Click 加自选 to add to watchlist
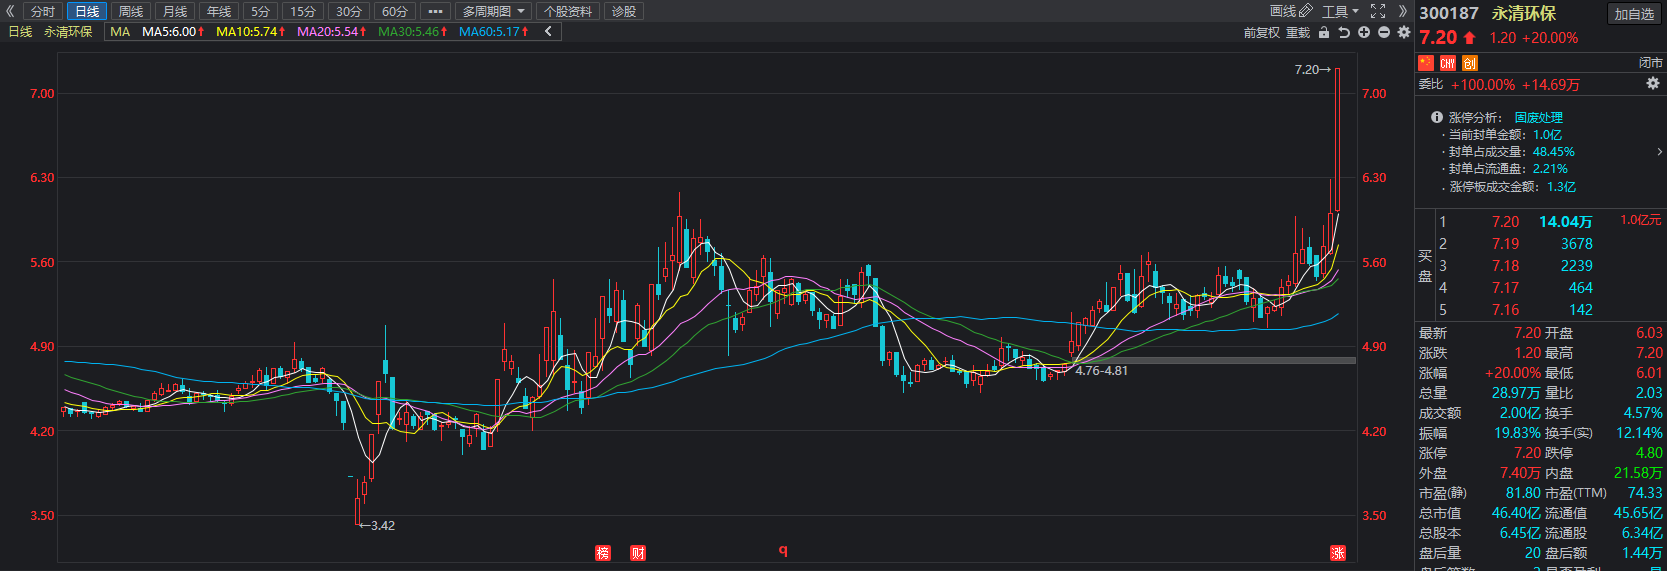The width and height of the screenshot is (1667, 571). coord(1634,13)
